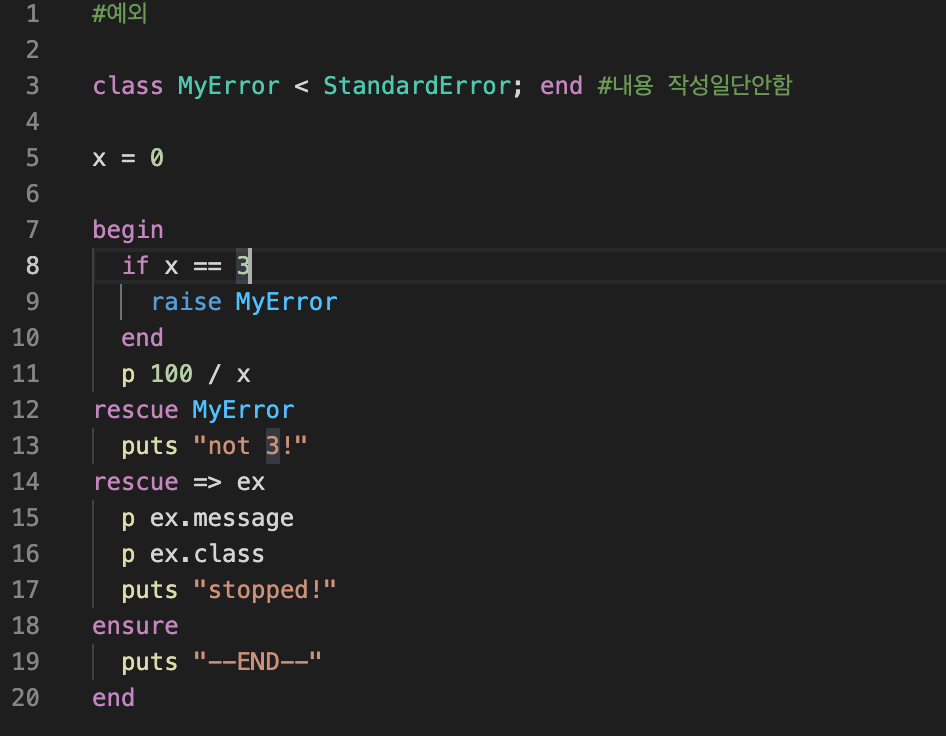
Task: Click the comment '#예외' on line 1
Action: pyautogui.click(x=119, y=13)
